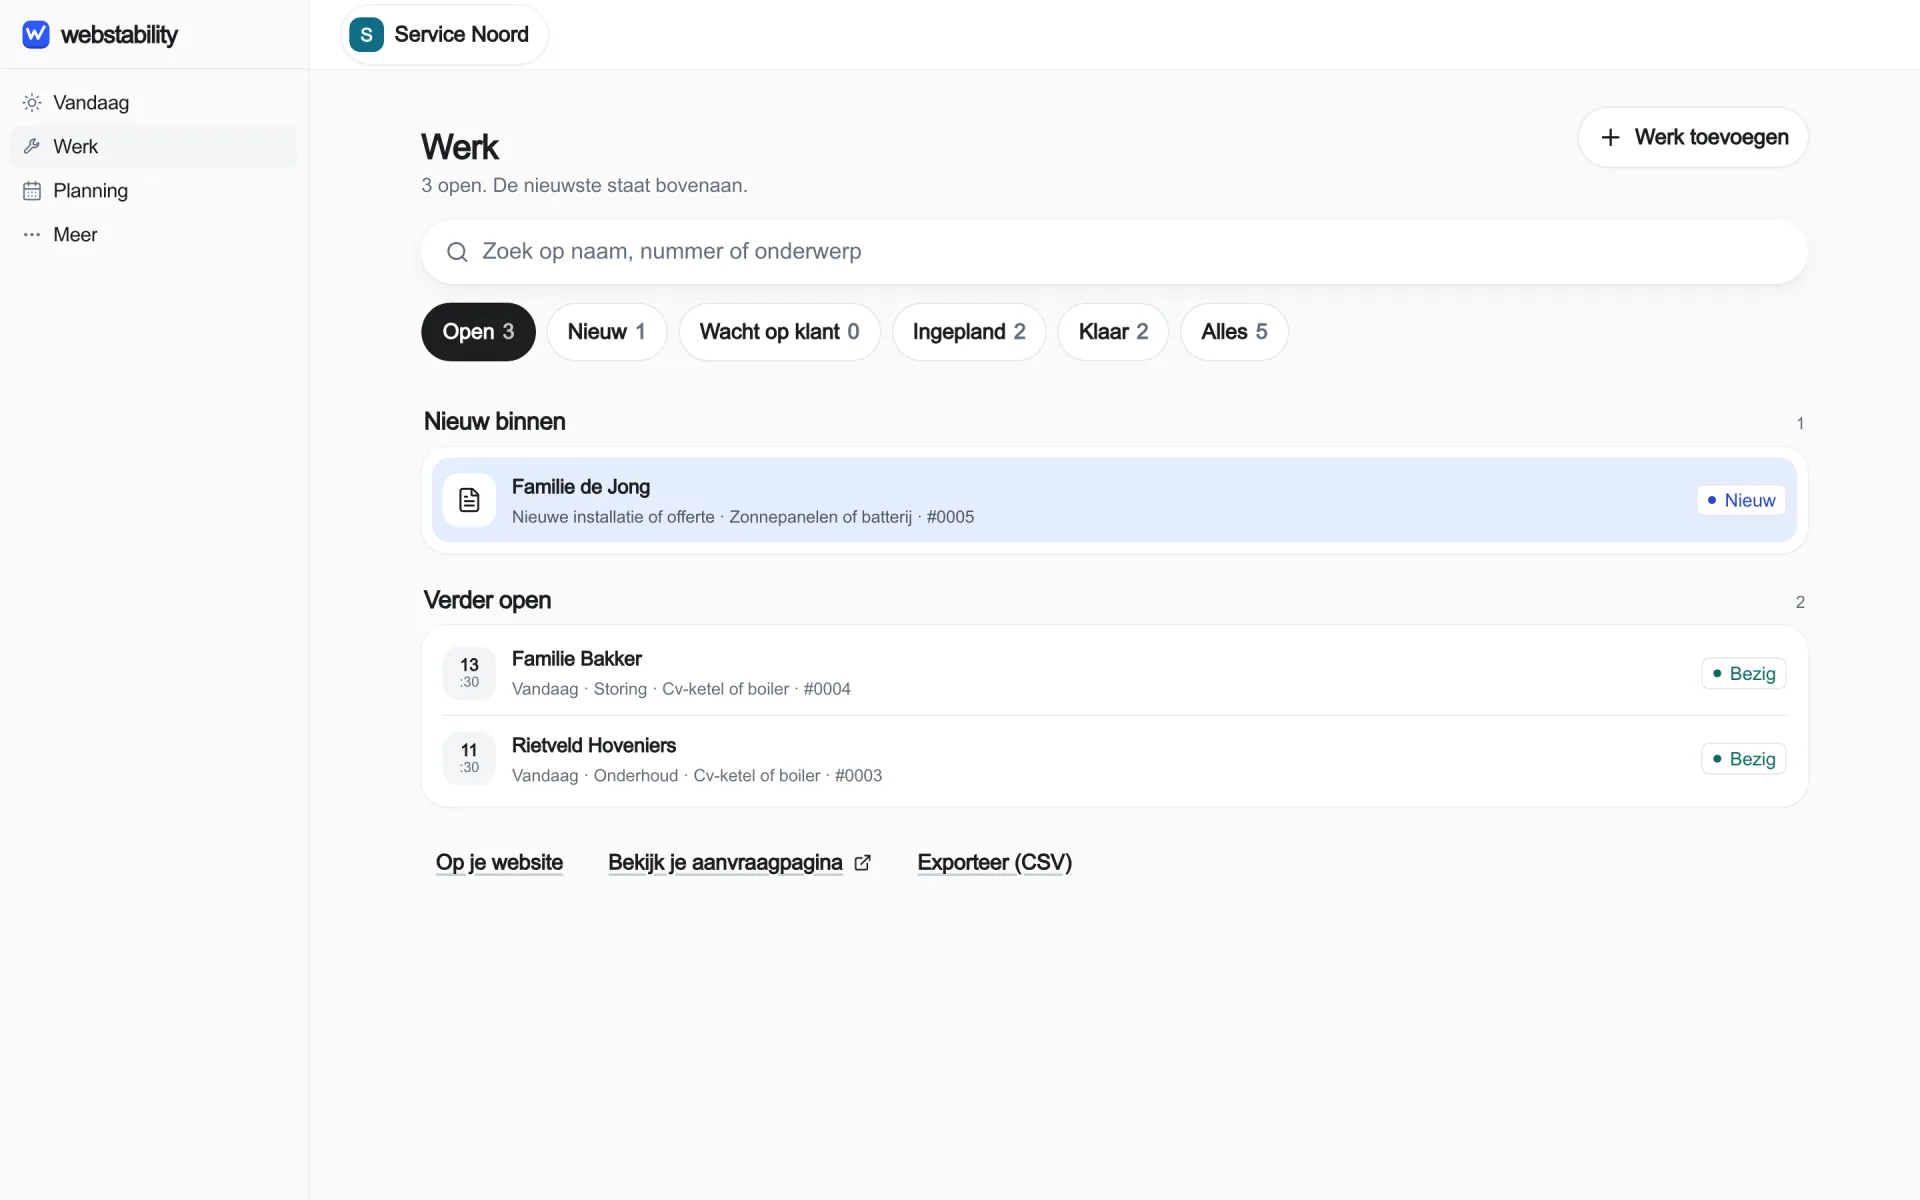The image size is (1920, 1200).
Task: Open the Op je website link
Action: click(499, 863)
